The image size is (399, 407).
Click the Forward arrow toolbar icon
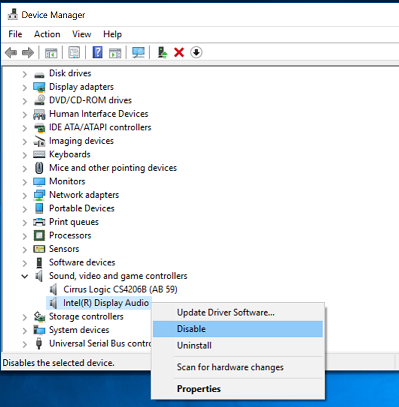[28, 52]
